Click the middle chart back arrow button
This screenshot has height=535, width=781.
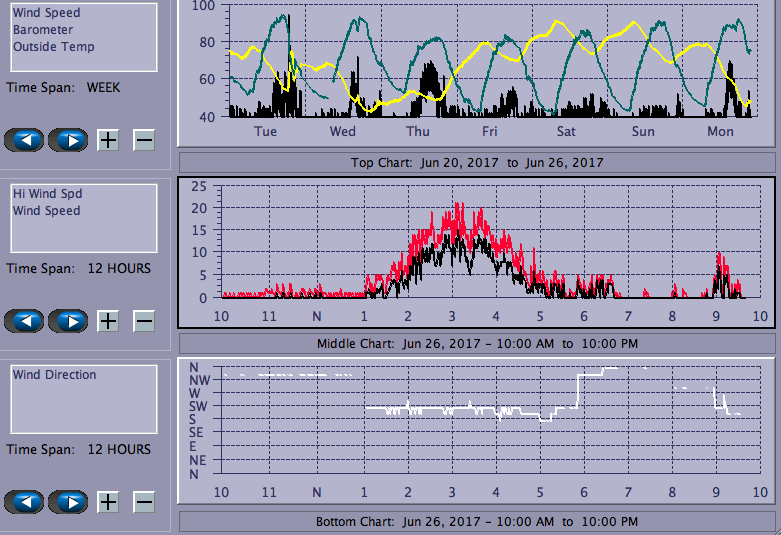pyautogui.click(x=25, y=321)
